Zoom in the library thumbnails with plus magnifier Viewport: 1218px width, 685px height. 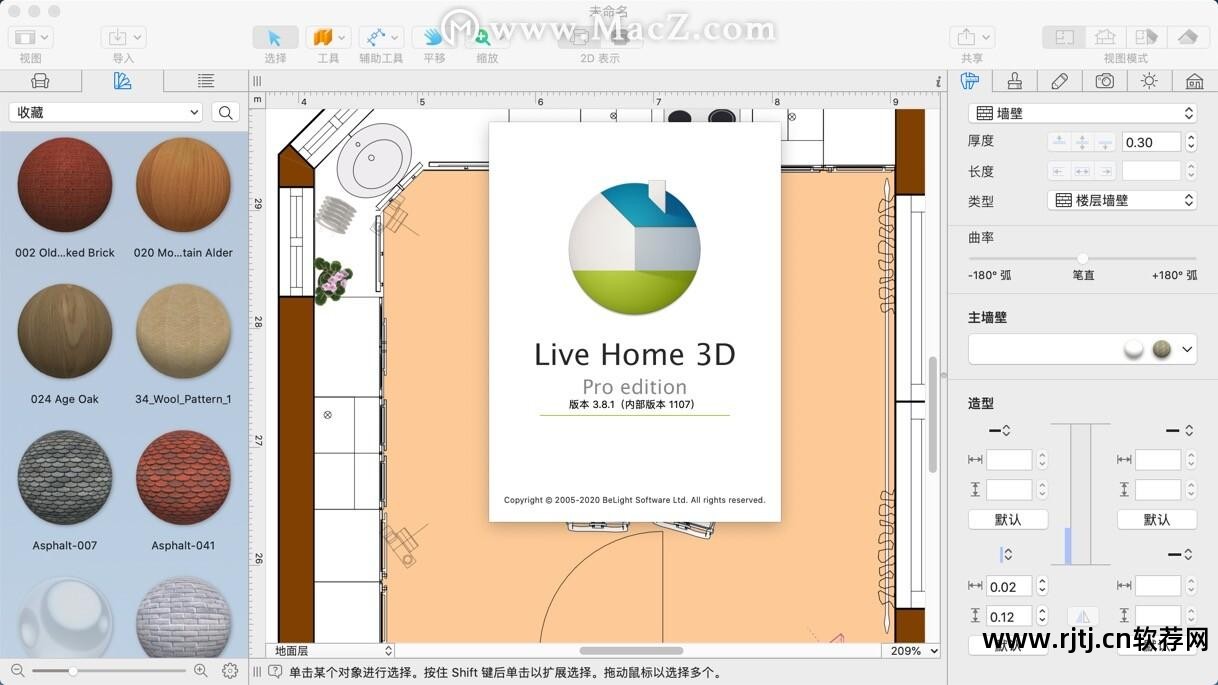pos(201,671)
